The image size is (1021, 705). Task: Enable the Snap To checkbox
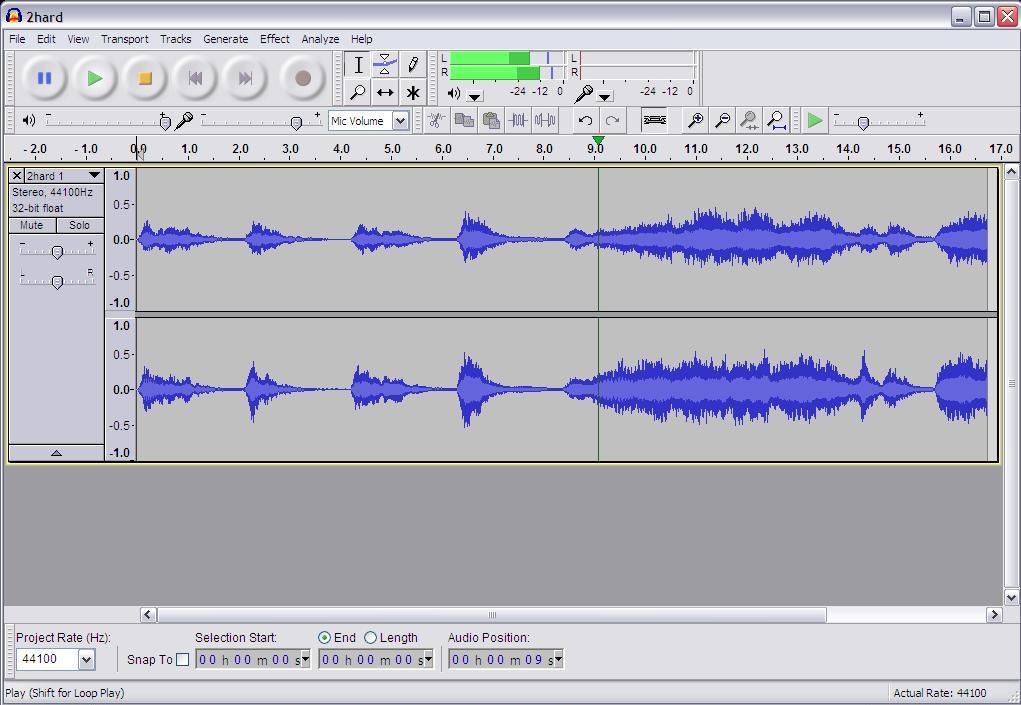pos(182,659)
